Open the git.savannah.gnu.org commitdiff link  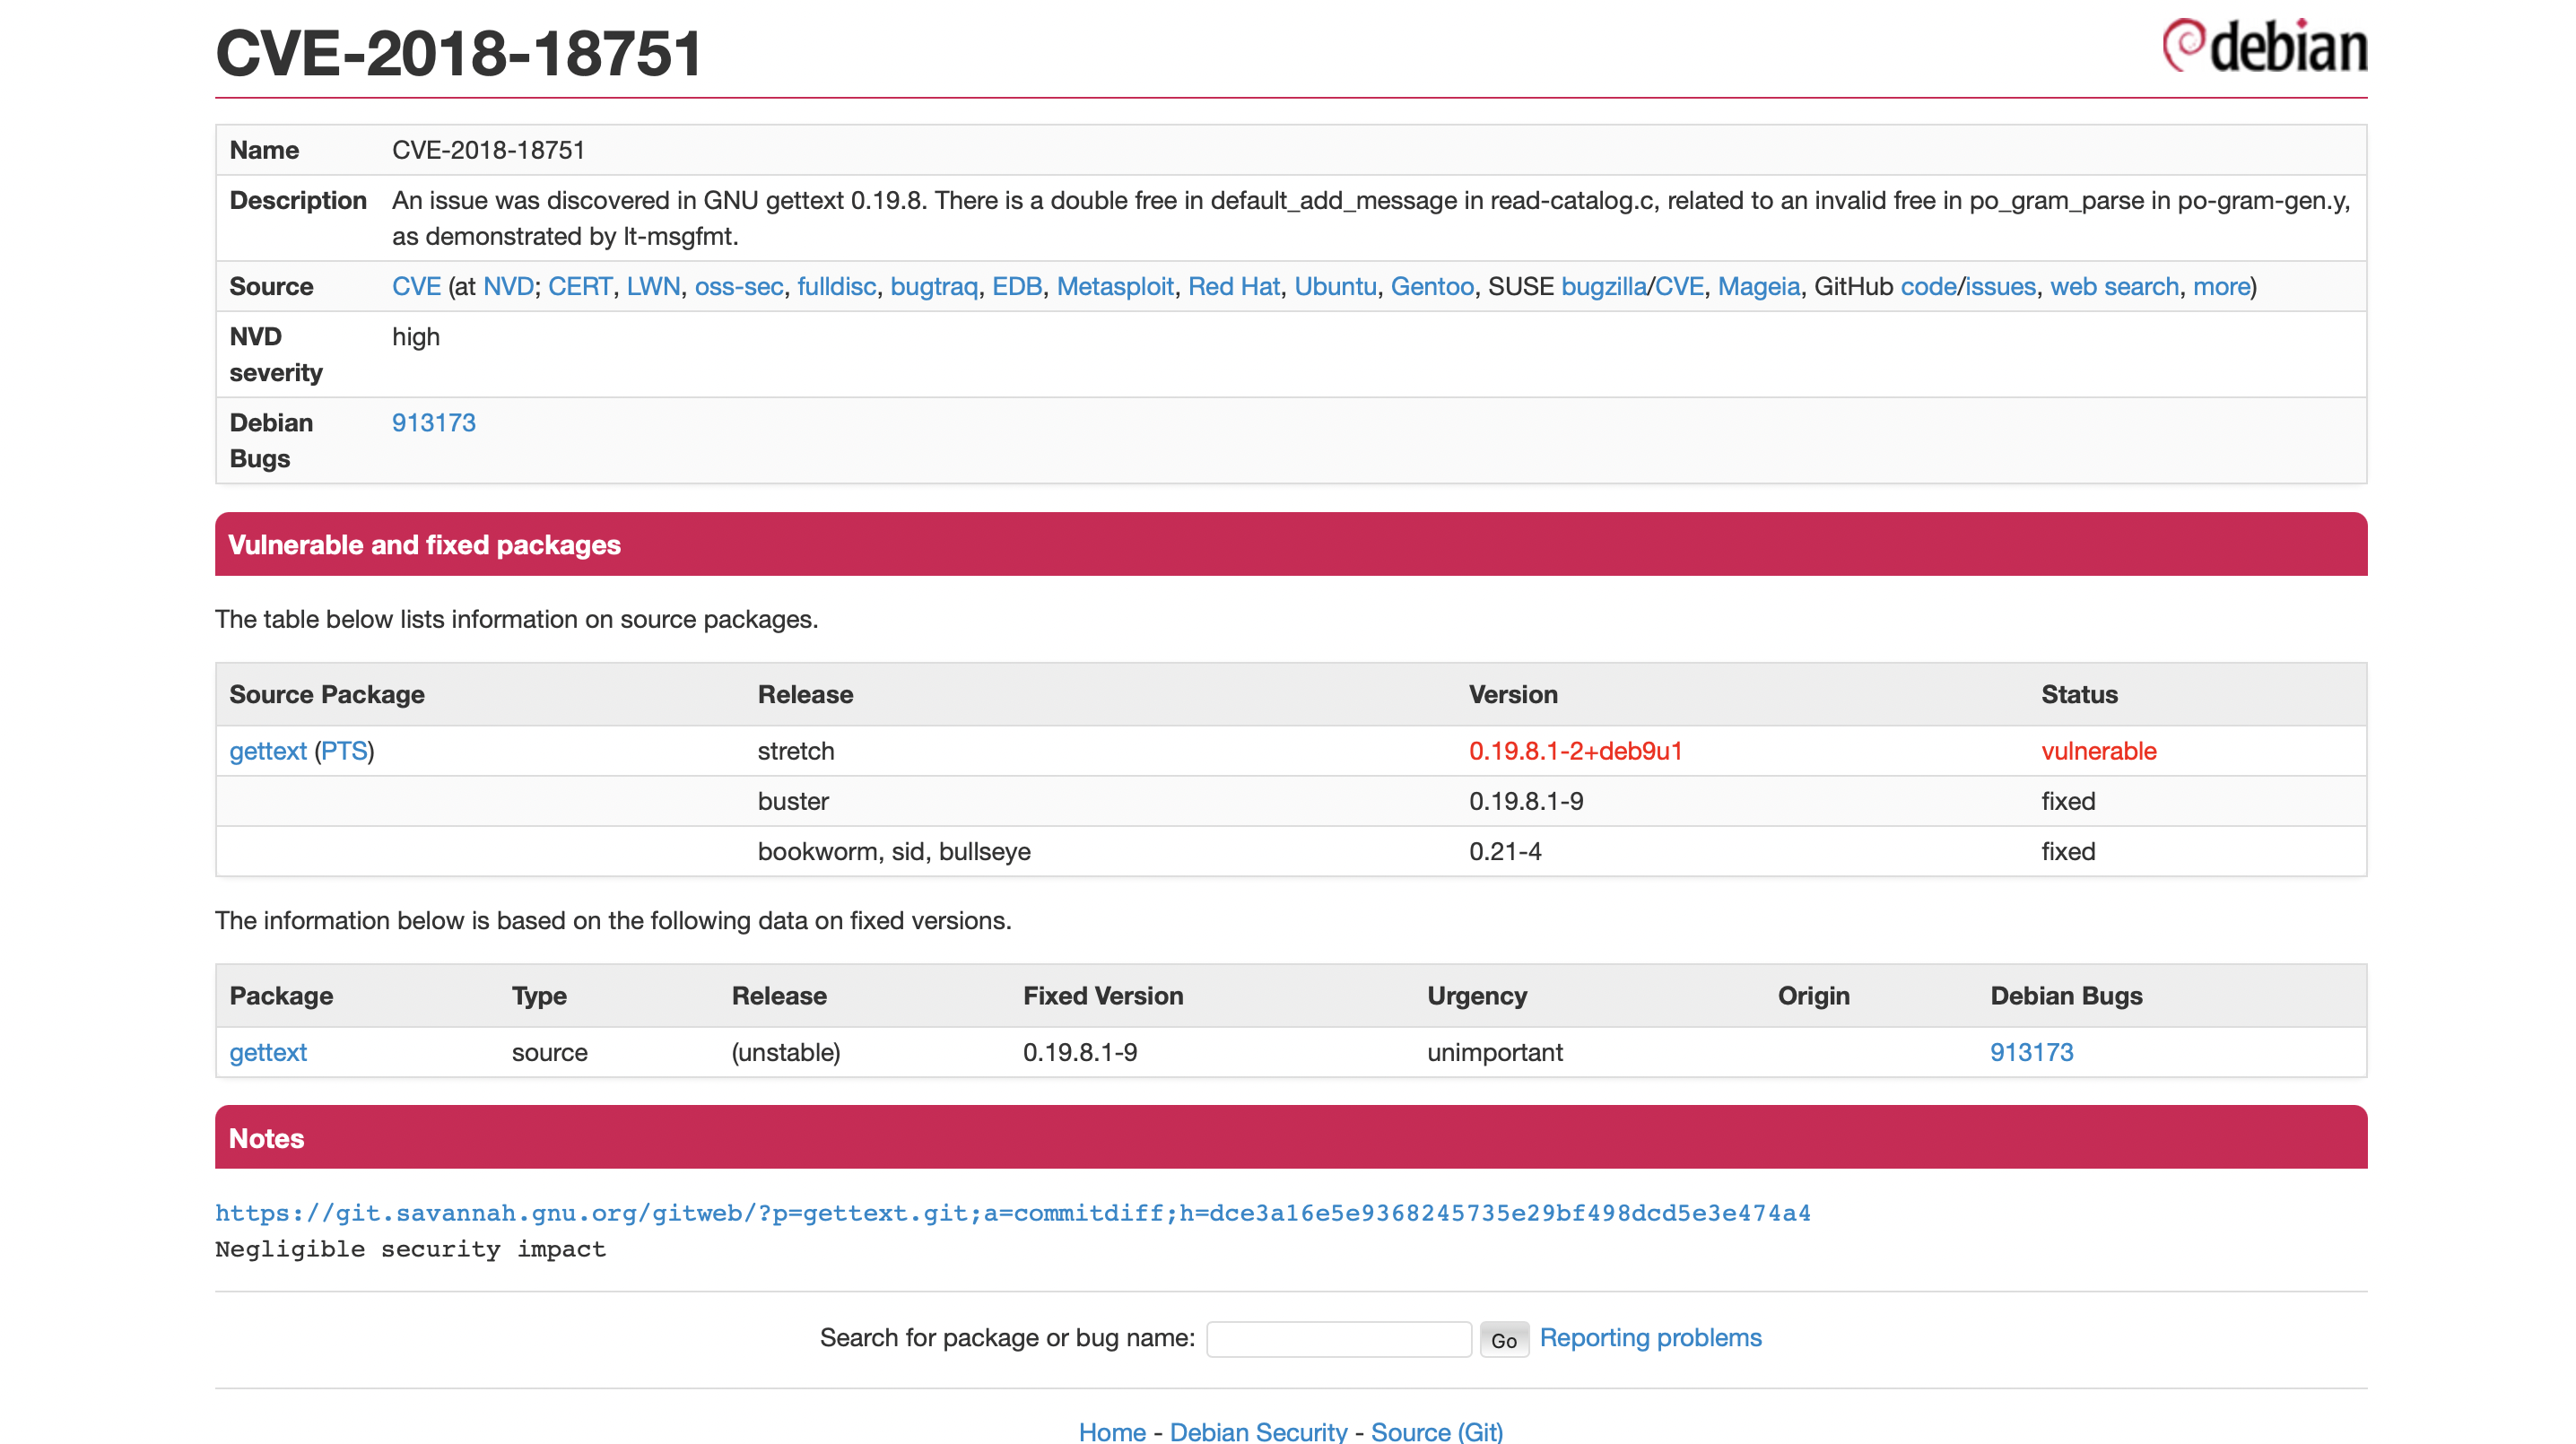1013,1213
